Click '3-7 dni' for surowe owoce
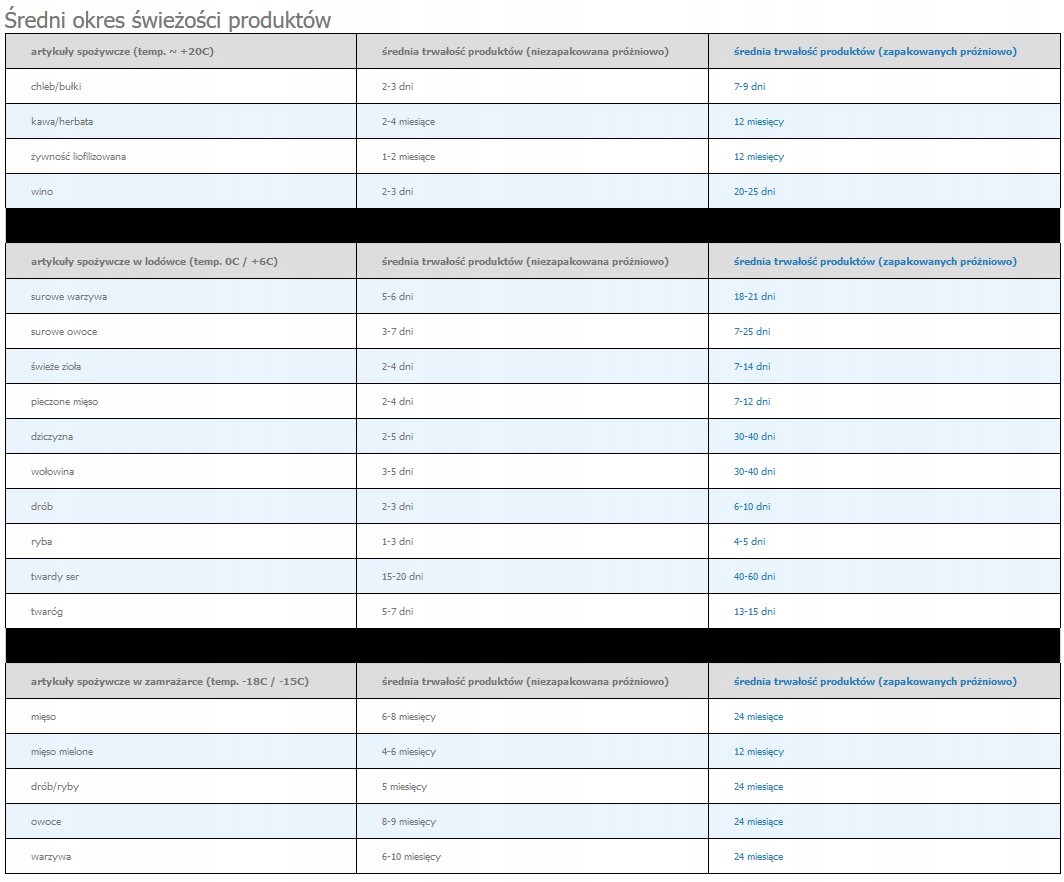Image resolution: width=1064 pixels, height=882 pixels. tap(398, 332)
